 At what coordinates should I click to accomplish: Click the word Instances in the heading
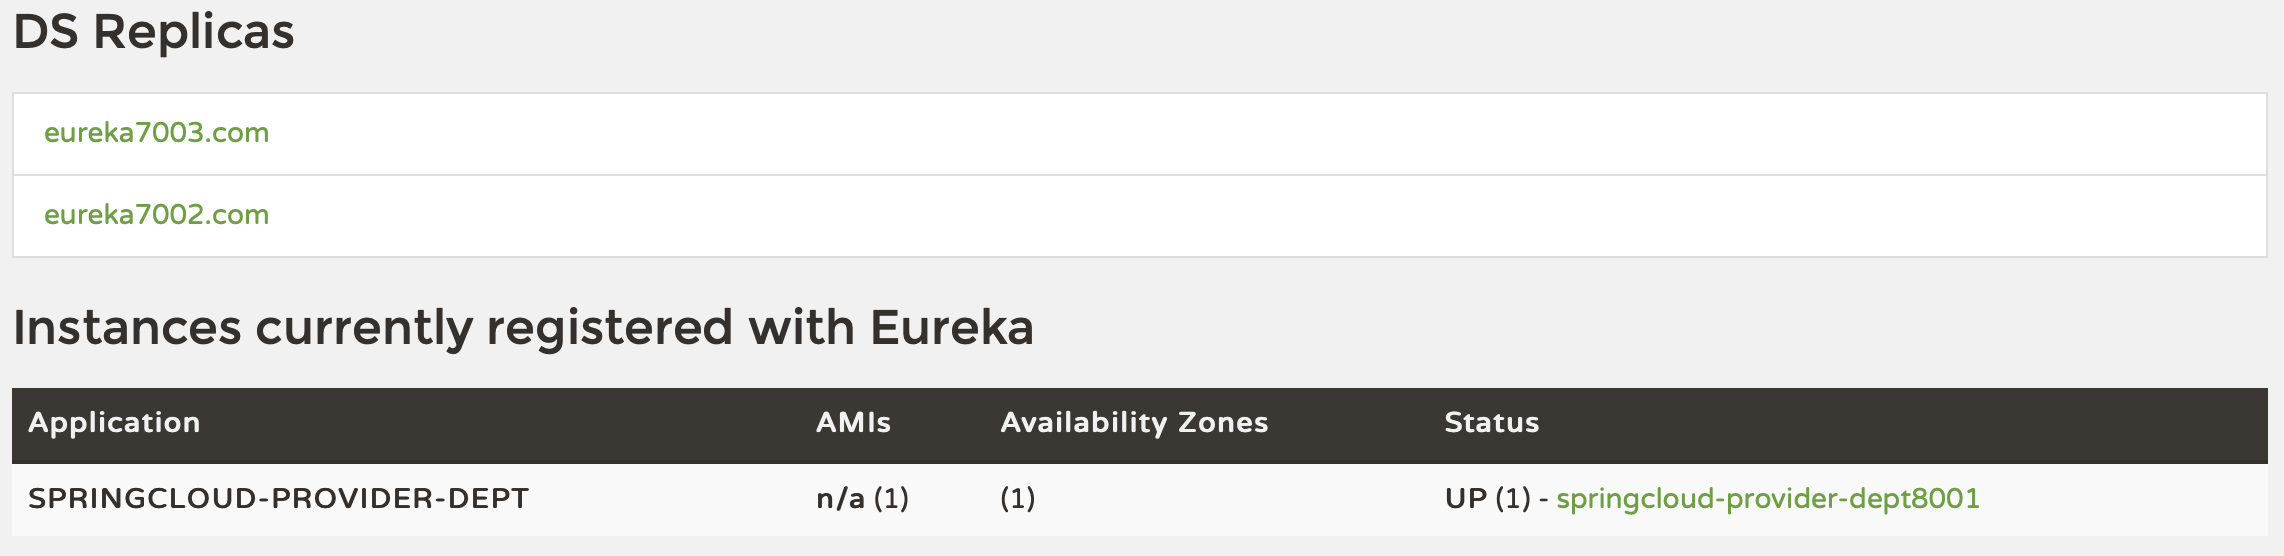coord(127,328)
